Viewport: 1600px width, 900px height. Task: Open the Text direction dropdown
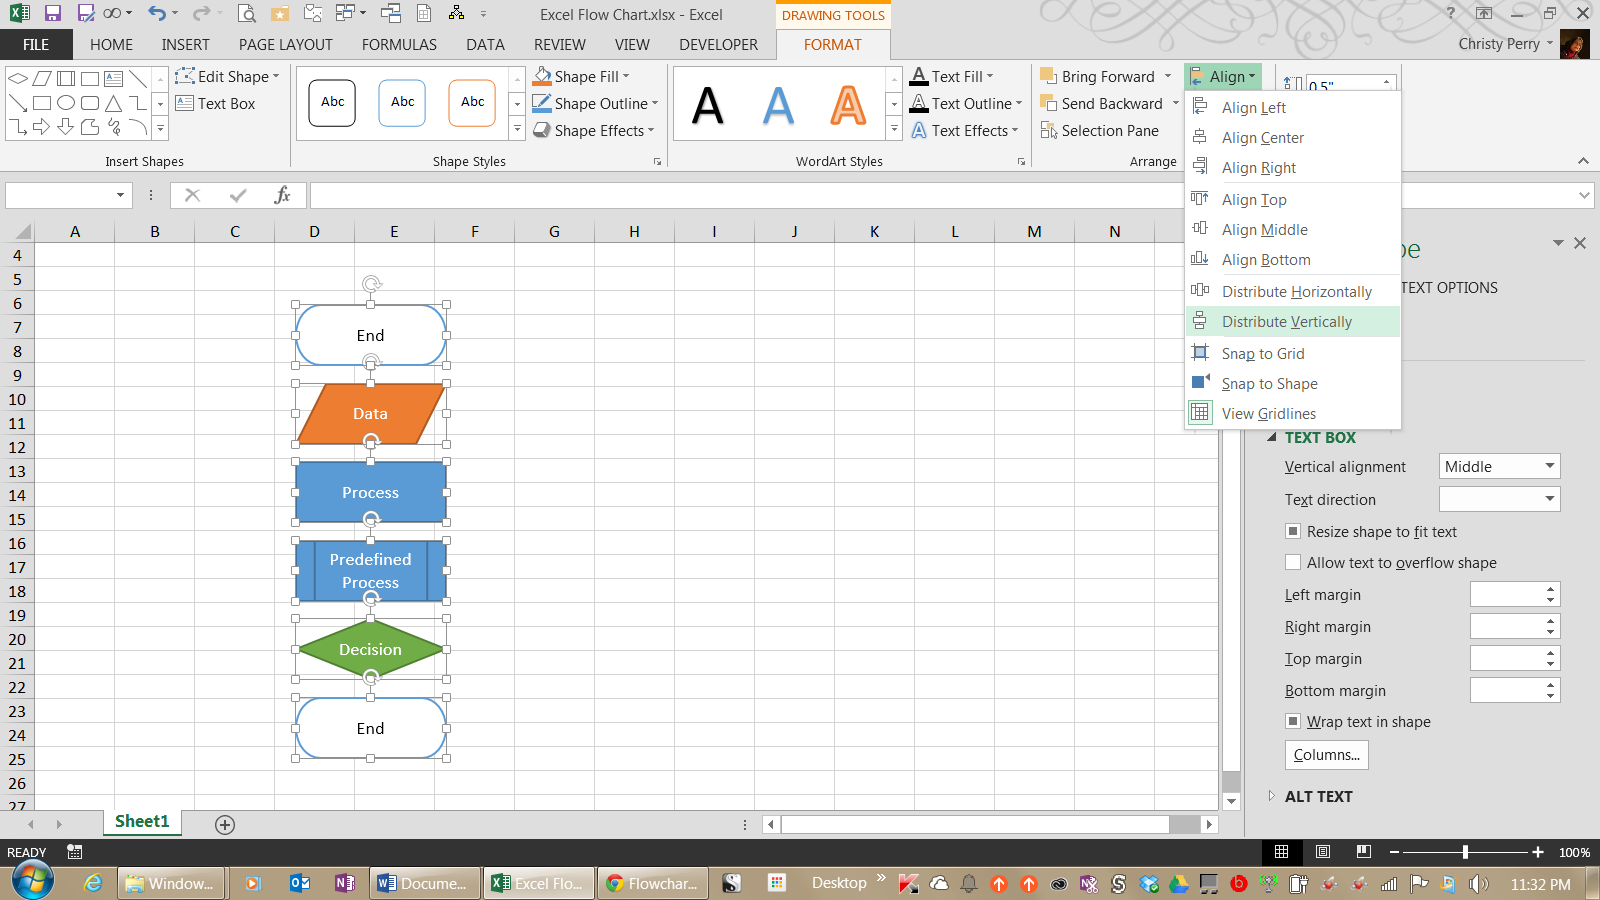point(1499,499)
